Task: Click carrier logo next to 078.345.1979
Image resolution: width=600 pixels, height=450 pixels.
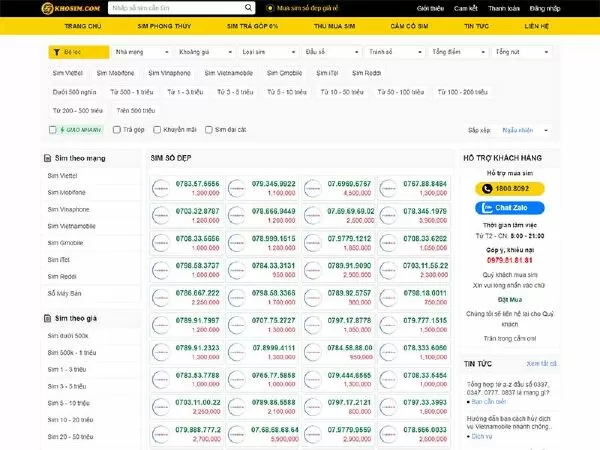Action: coord(388,215)
